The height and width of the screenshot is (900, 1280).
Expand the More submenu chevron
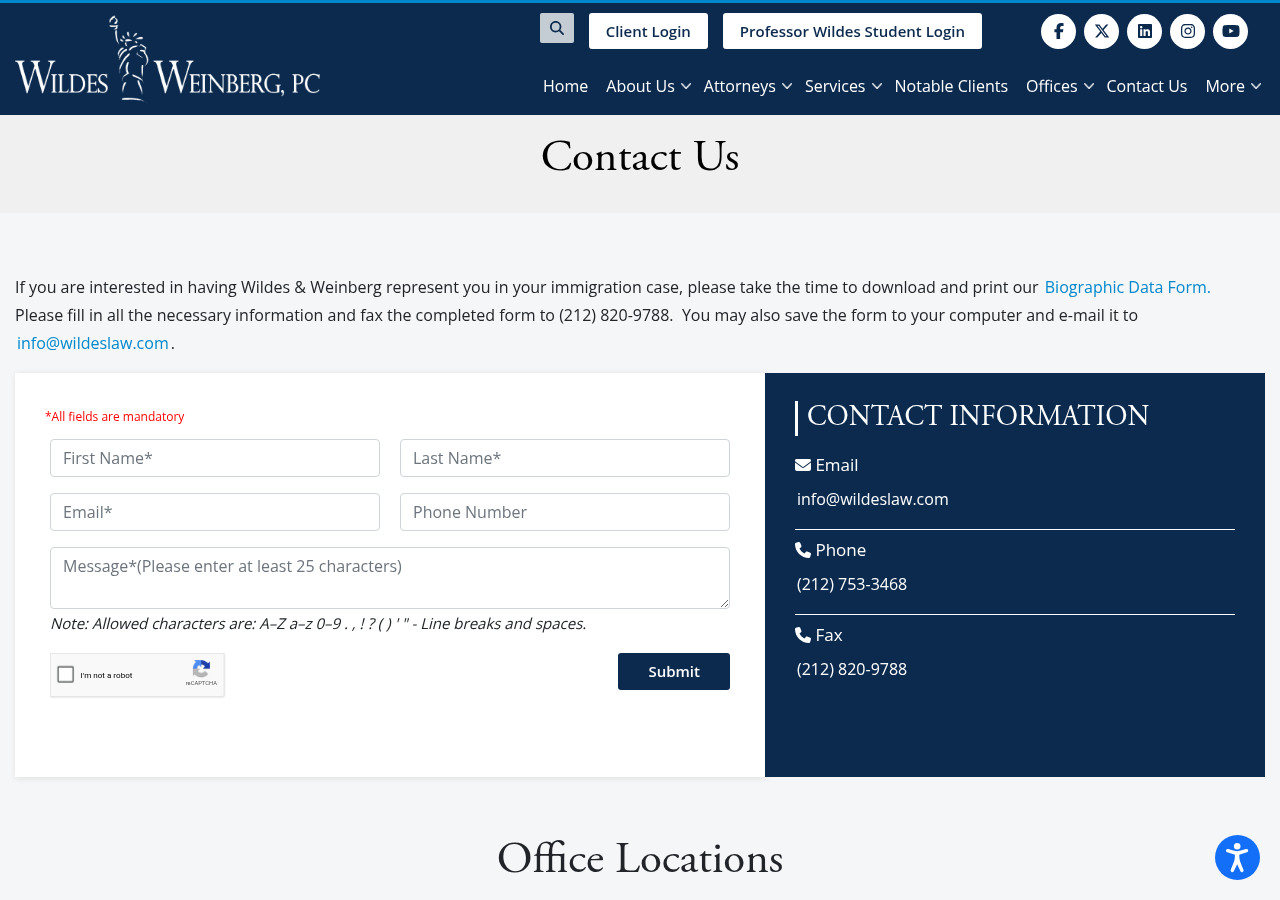[1256, 87]
